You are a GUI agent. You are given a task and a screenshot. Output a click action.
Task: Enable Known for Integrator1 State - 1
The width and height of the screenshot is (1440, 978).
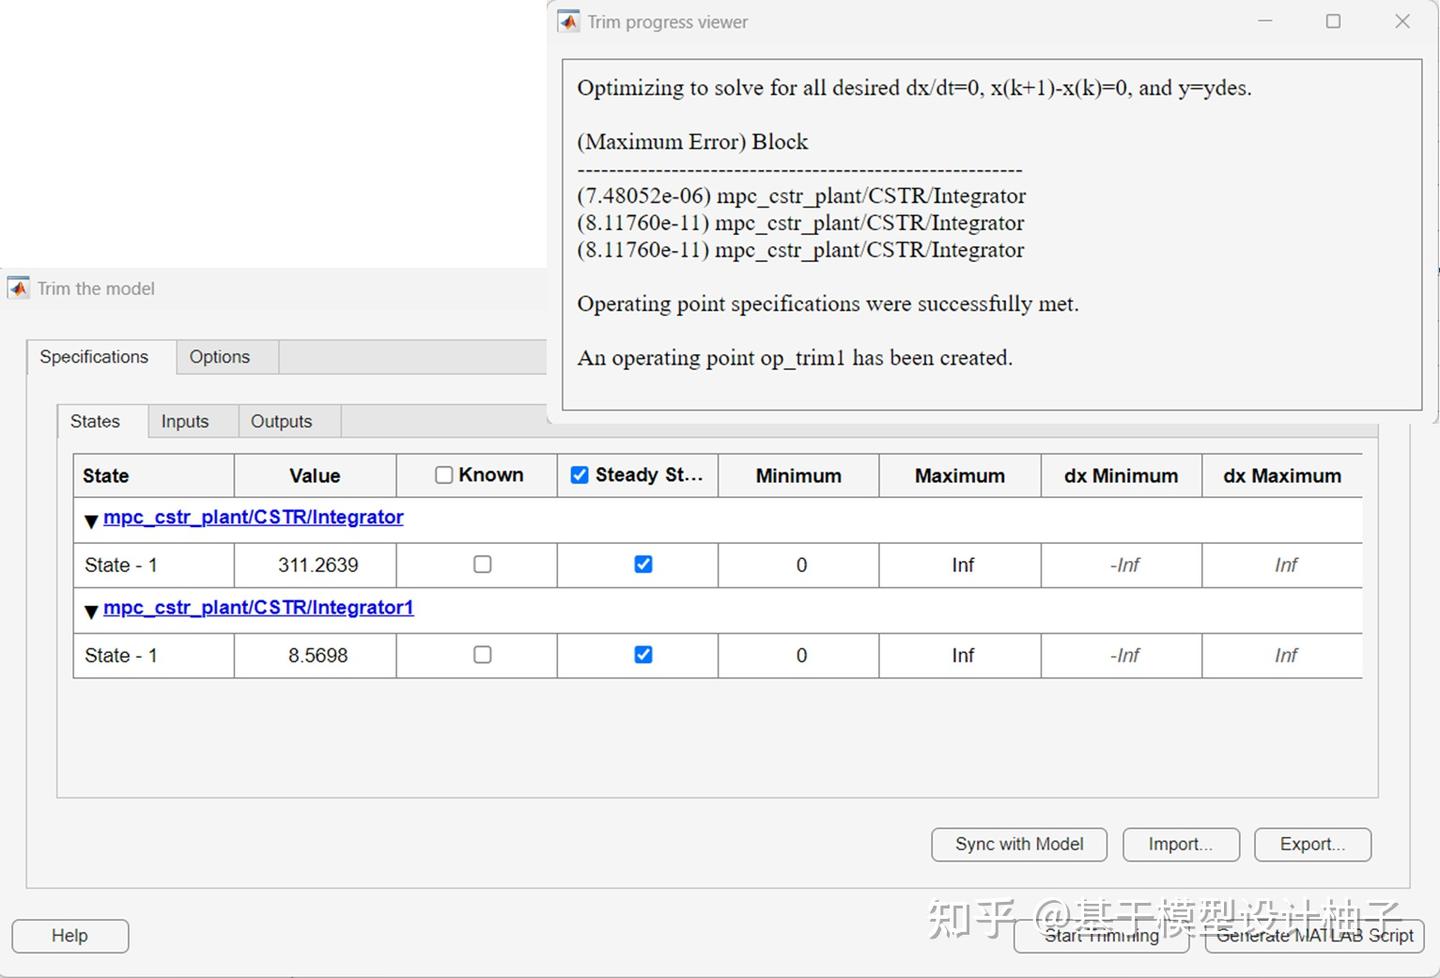click(481, 655)
